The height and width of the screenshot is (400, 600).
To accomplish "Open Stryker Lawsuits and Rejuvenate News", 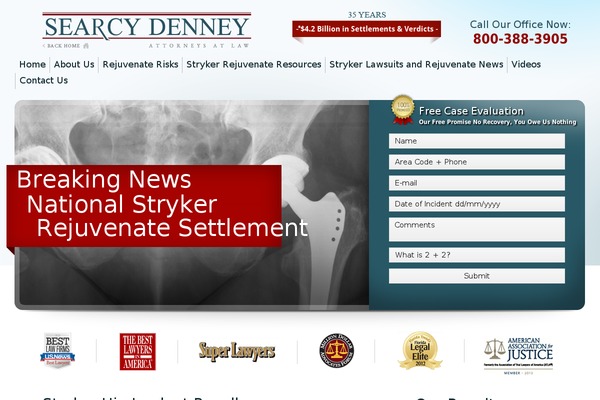I will point(416,64).
